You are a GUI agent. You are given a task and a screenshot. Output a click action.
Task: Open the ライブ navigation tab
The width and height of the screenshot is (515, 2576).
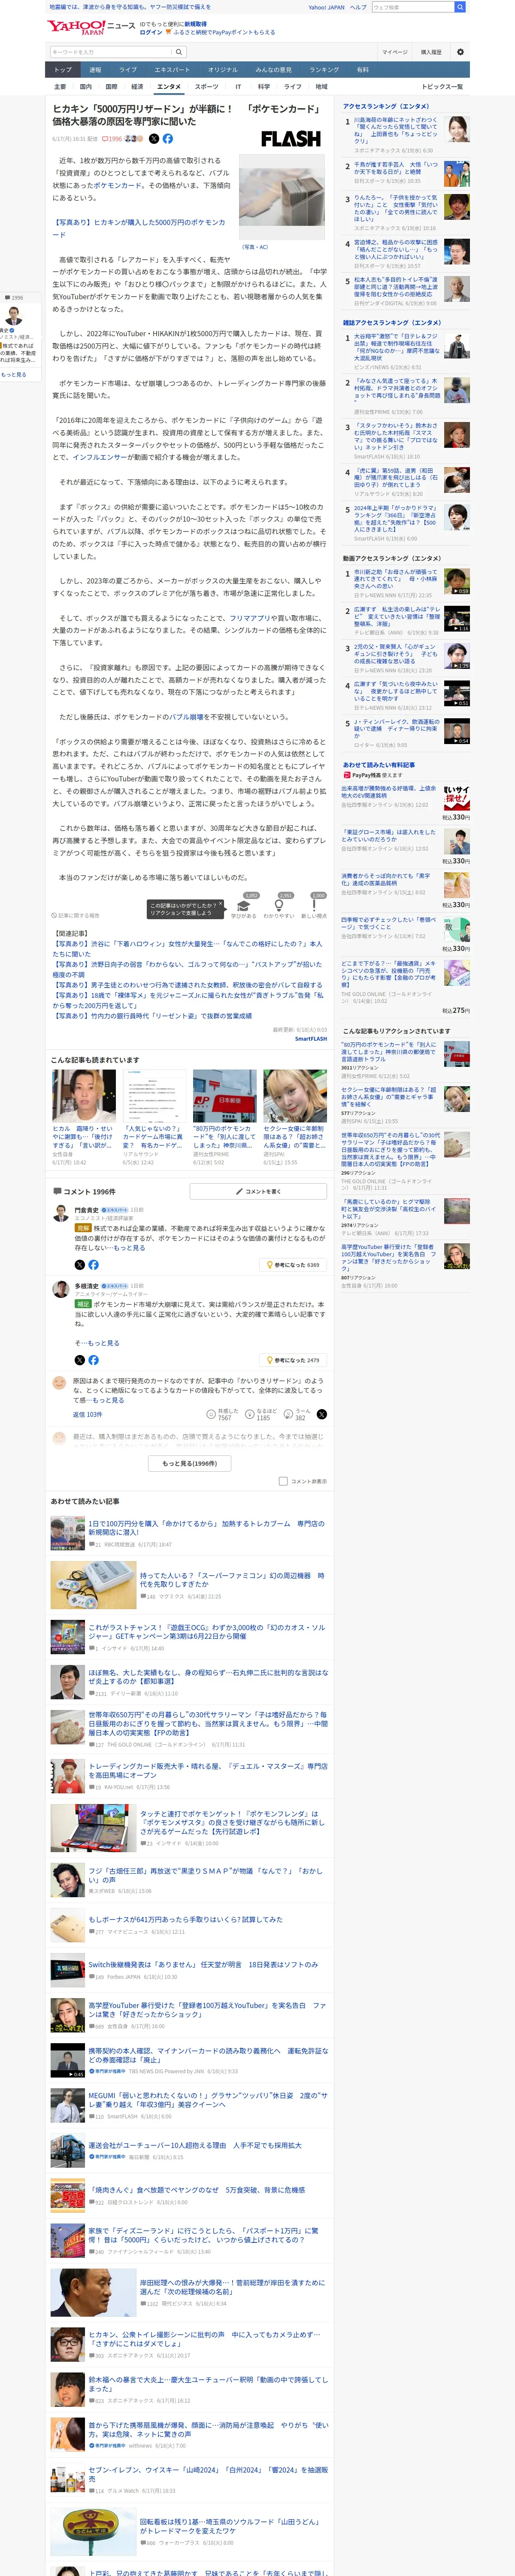point(128,70)
